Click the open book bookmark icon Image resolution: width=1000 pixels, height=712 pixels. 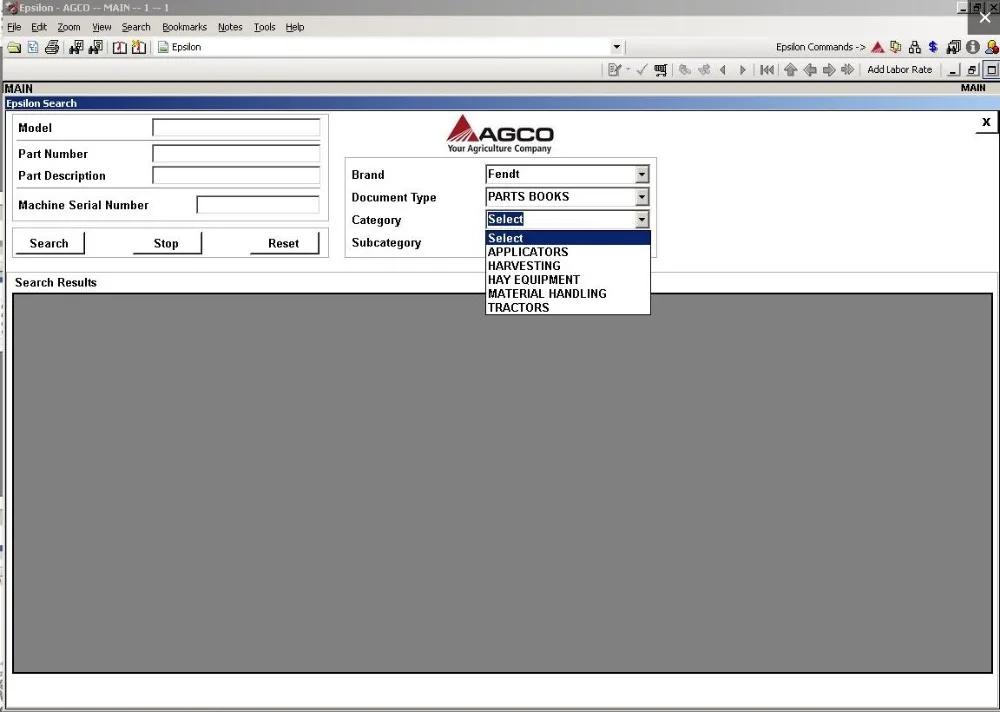pyautogui.click(x=119, y=47)
